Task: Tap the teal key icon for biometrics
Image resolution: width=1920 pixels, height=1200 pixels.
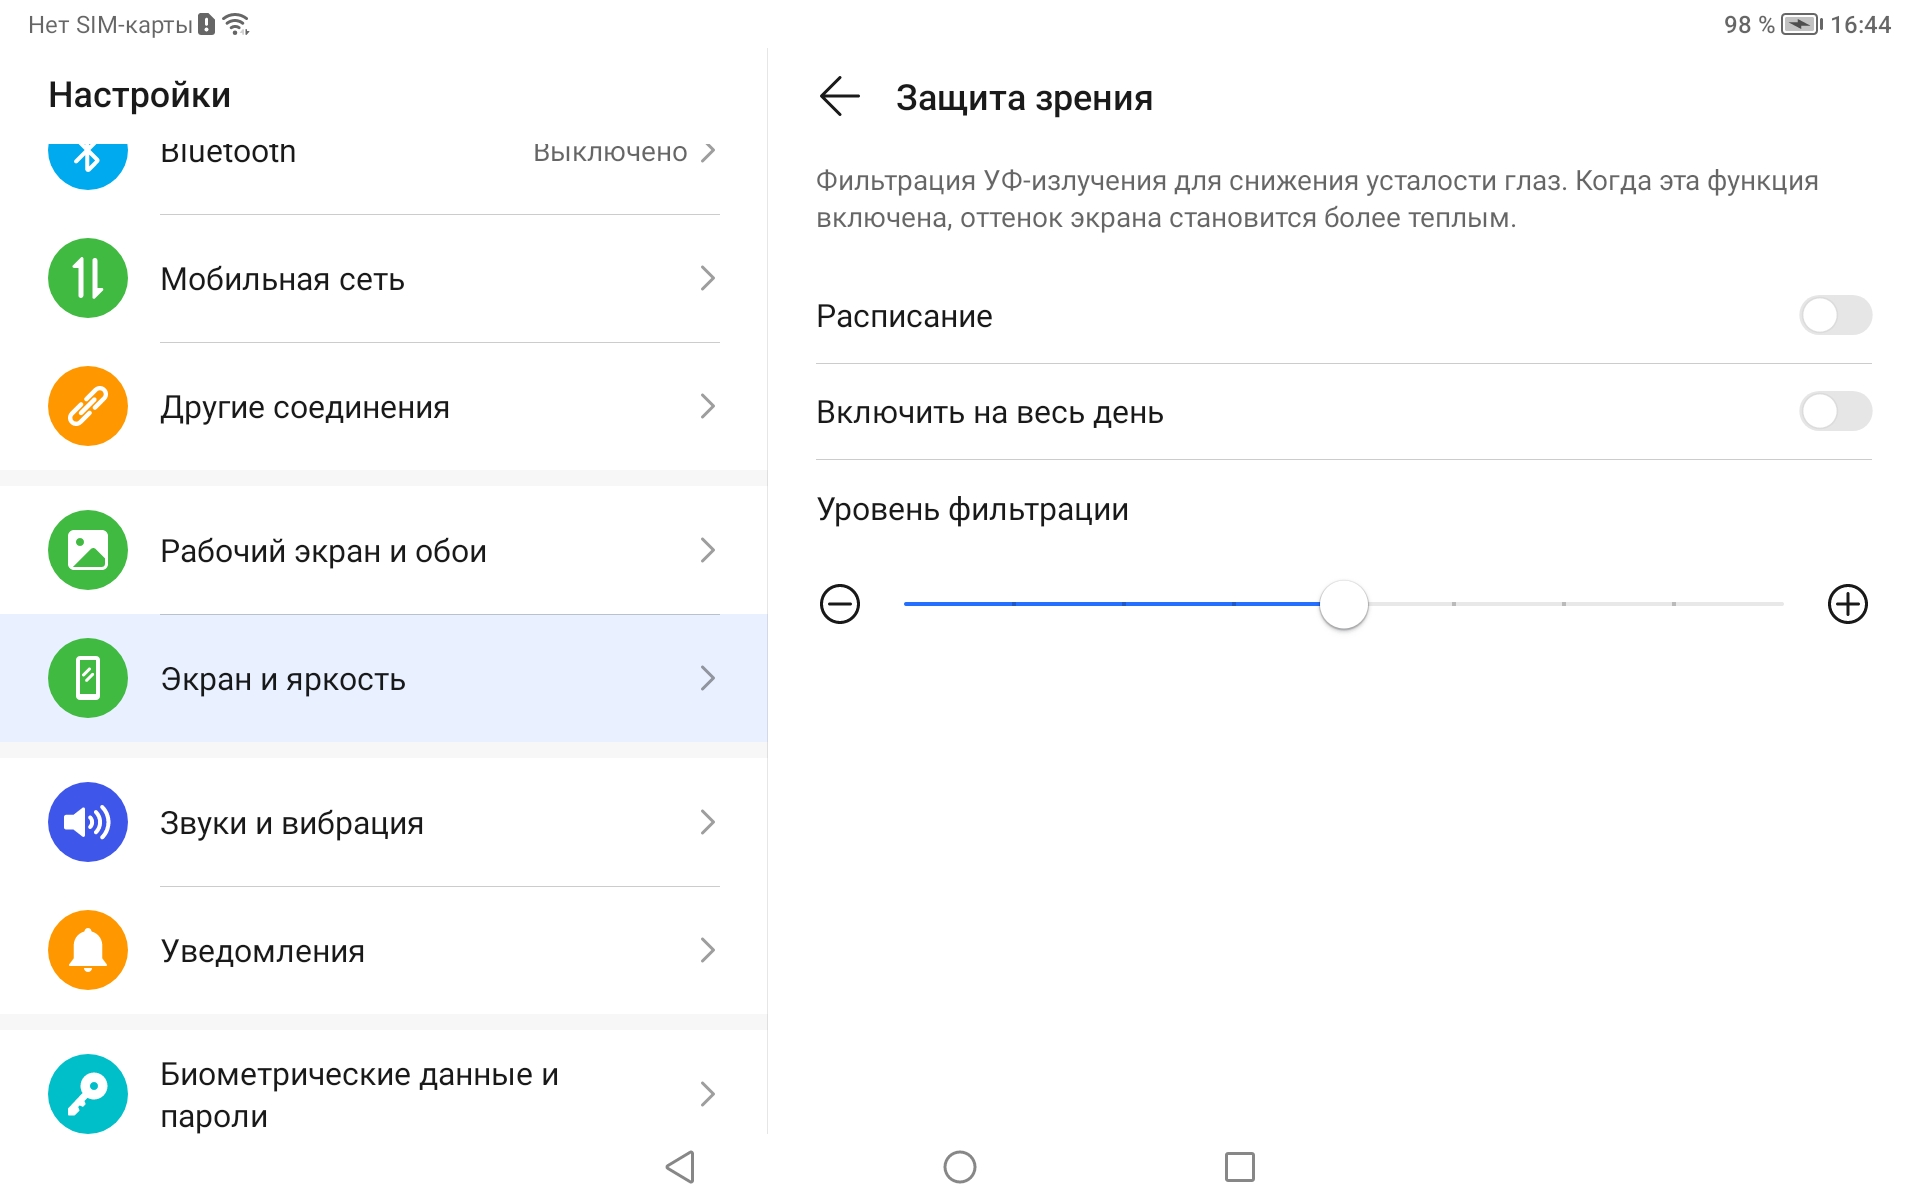Action: [88, 1094]
